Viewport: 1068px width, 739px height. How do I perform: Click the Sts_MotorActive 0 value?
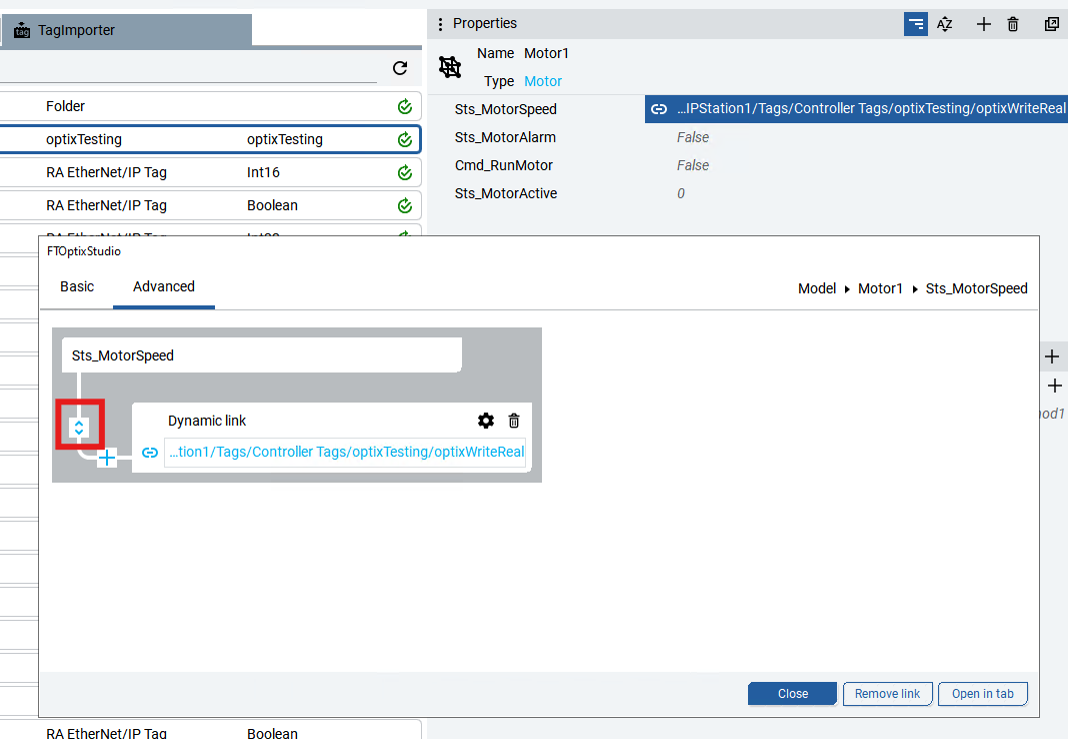(680, 193)
